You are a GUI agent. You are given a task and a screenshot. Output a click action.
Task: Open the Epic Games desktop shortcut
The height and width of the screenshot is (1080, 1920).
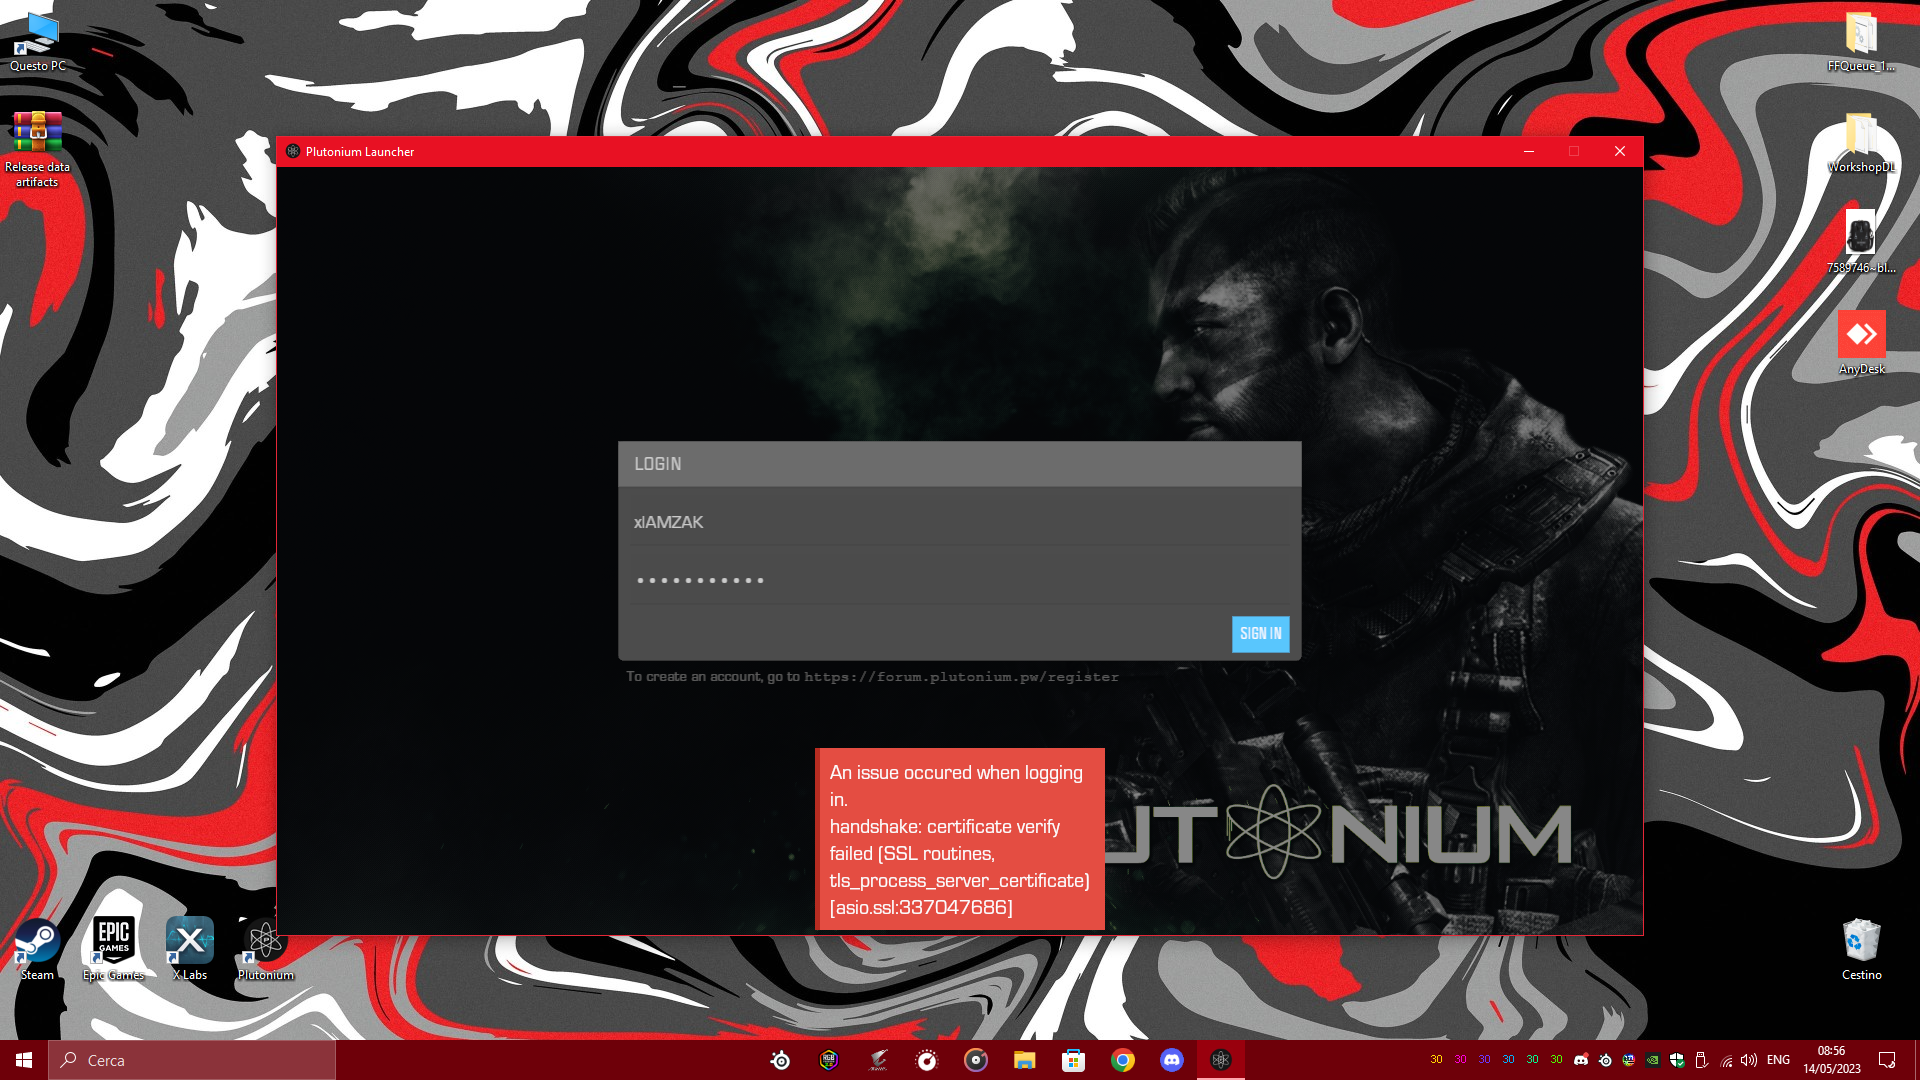(x=113, y=950)
